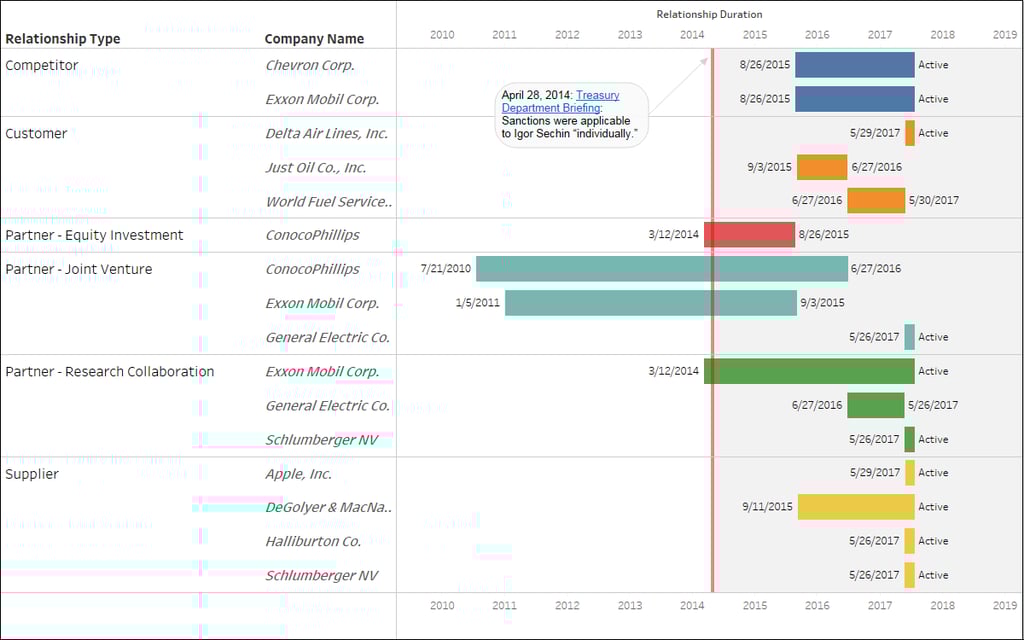Open the Treasury Department Briefing link
The image size is (1024, 640).
[x=560, y=101]
